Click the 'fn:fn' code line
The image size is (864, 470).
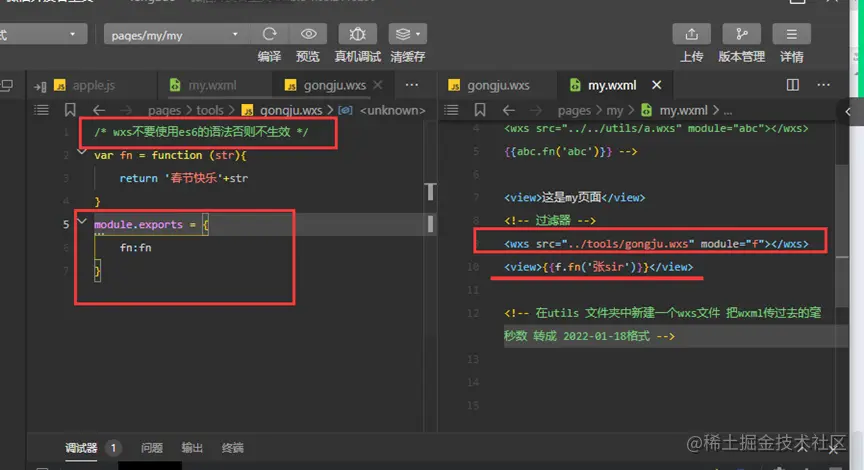(136, 247)
